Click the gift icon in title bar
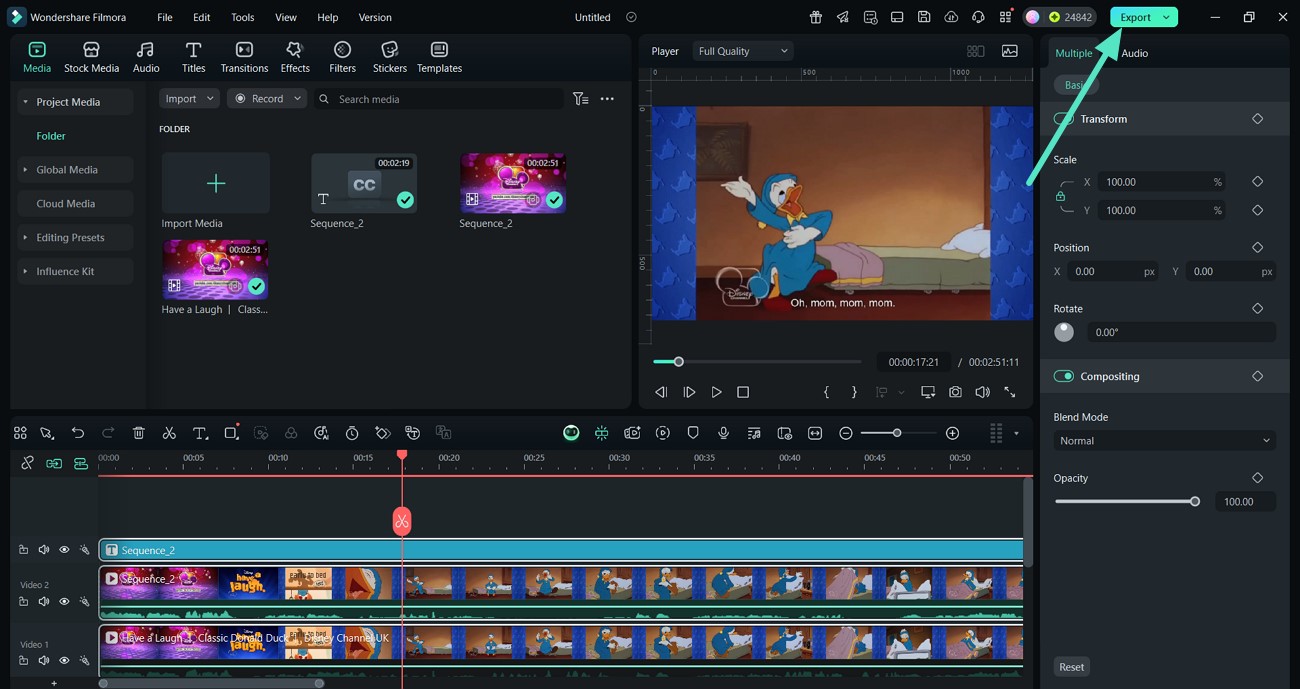Image resolution: width=1300 pixels, height=689 pixels. [x=816, y=17]
